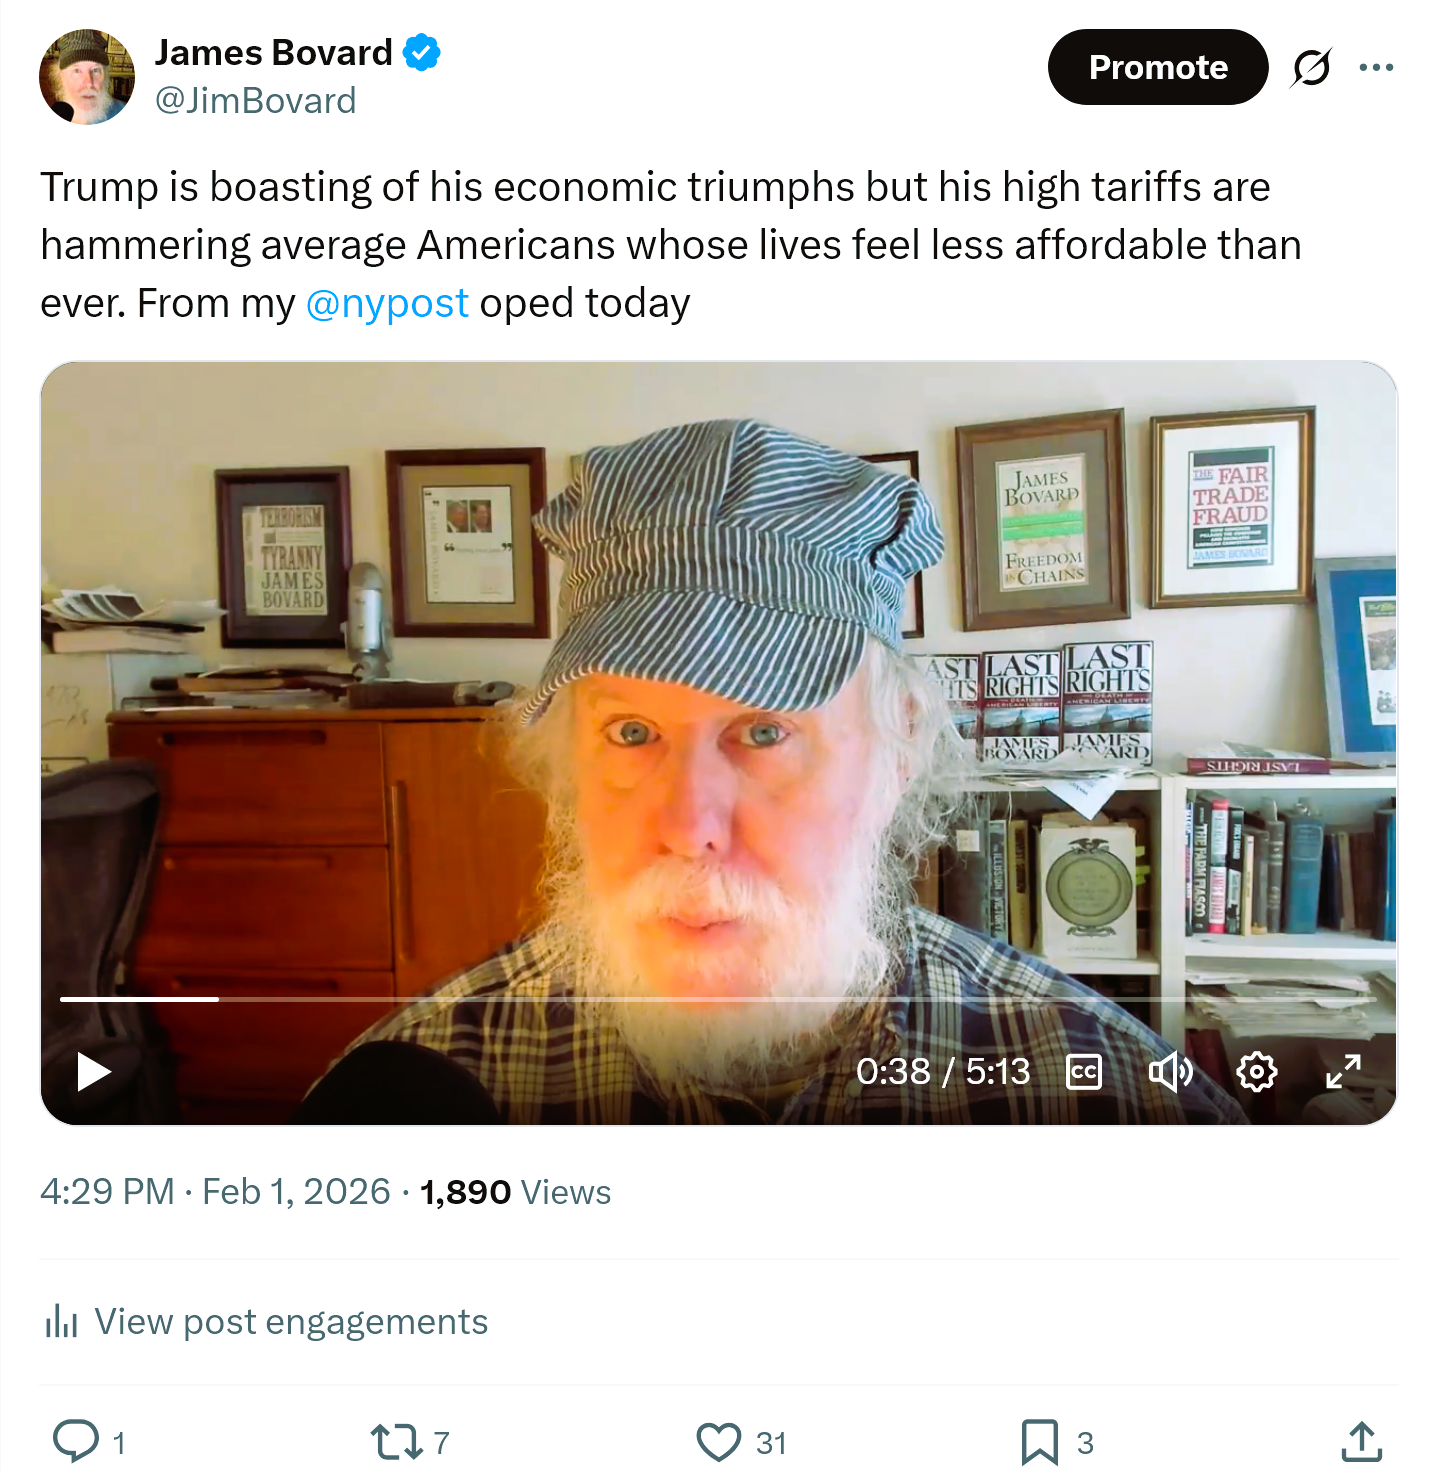1437x1471 pixels.
Task: Seek in the video progress bar
Action: (700, 999)
